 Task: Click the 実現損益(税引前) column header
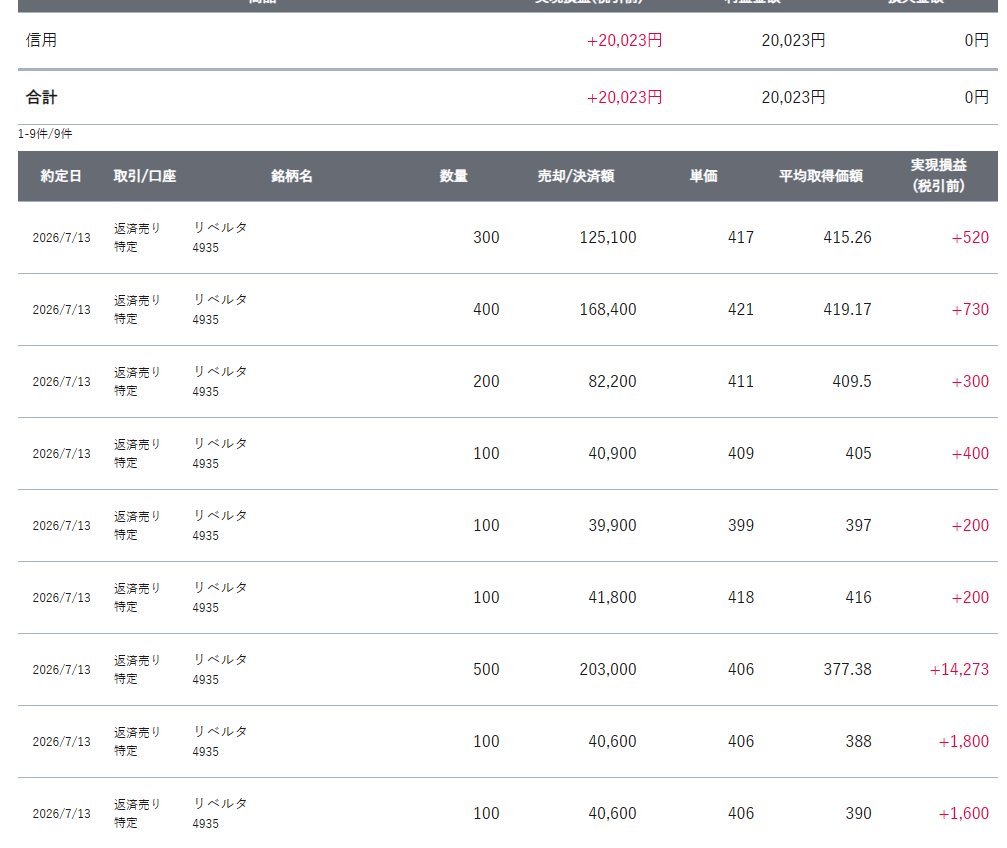click(938, 175)
